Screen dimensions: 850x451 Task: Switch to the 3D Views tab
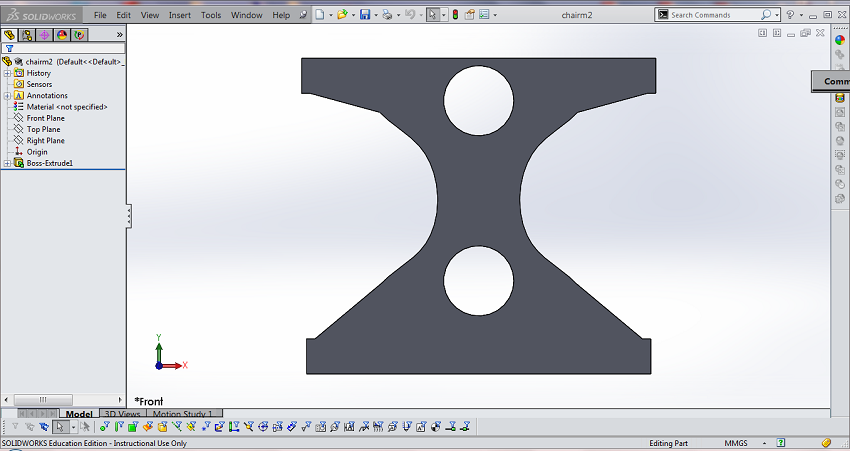(122, 414)
